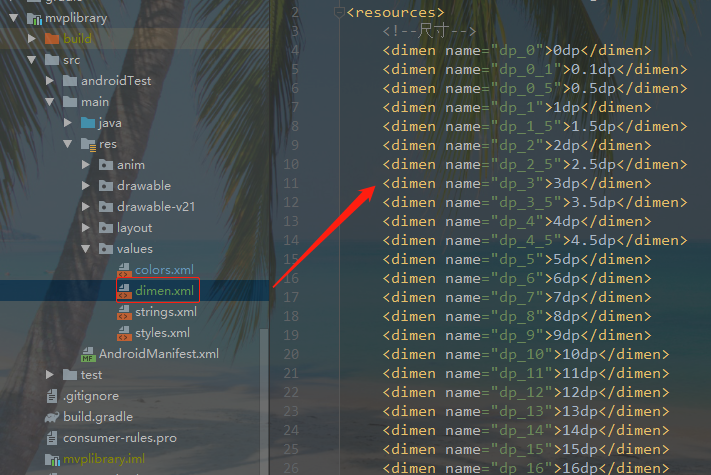
Task: Click the dp_7 dimen line
Action: pos(516,298)
